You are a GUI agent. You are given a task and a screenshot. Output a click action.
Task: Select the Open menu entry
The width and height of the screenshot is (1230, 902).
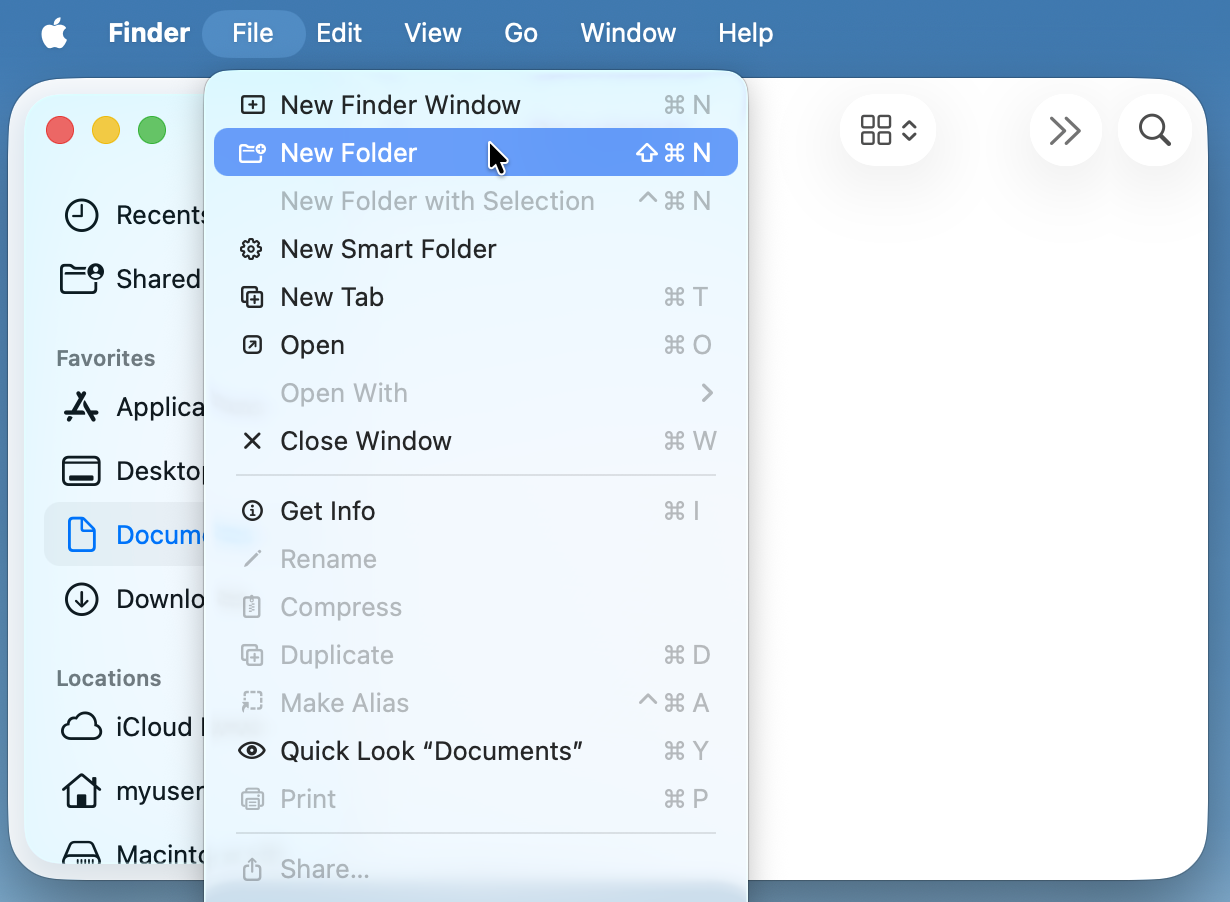476,345
